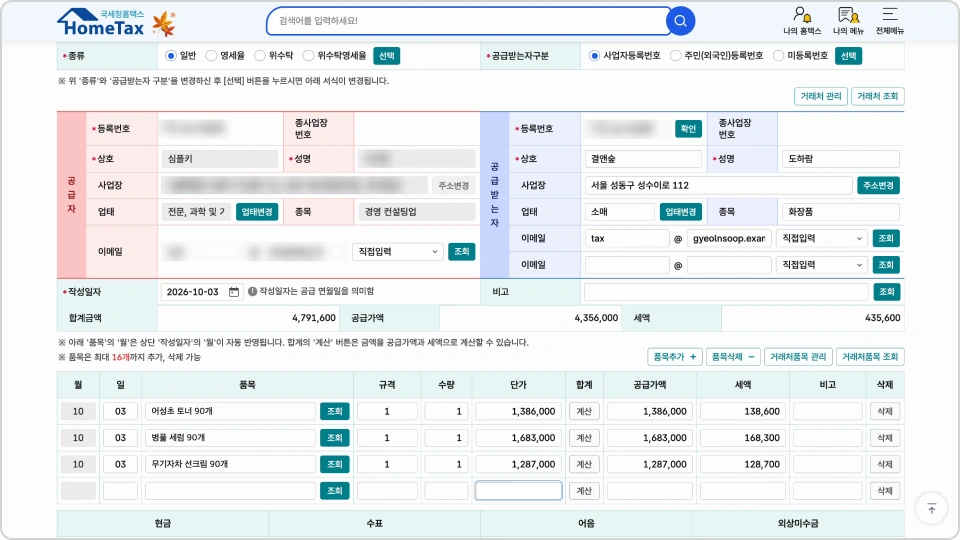Image resolution: width=960 pixels, height=540 pixels.
Task: Click 조회 next to supplier email
Action: click(x=462, y=252)
